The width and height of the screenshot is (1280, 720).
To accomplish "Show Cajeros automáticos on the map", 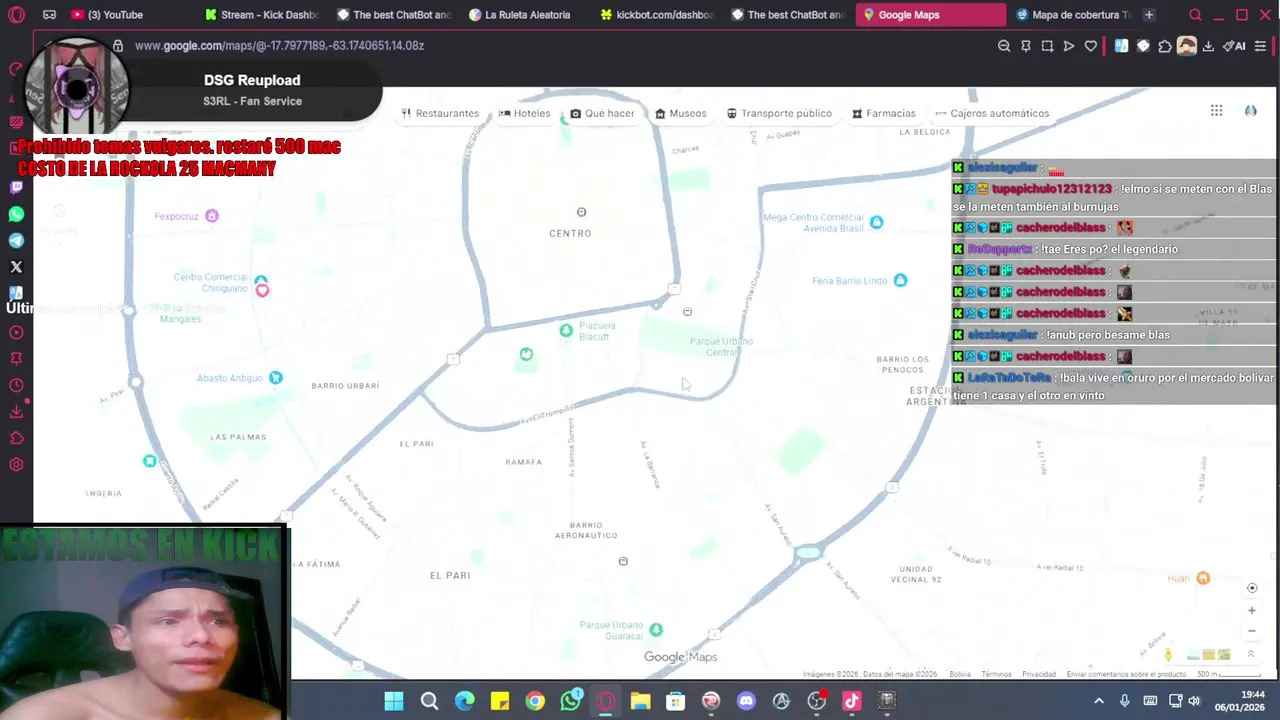I will click(x=992, y=113).
